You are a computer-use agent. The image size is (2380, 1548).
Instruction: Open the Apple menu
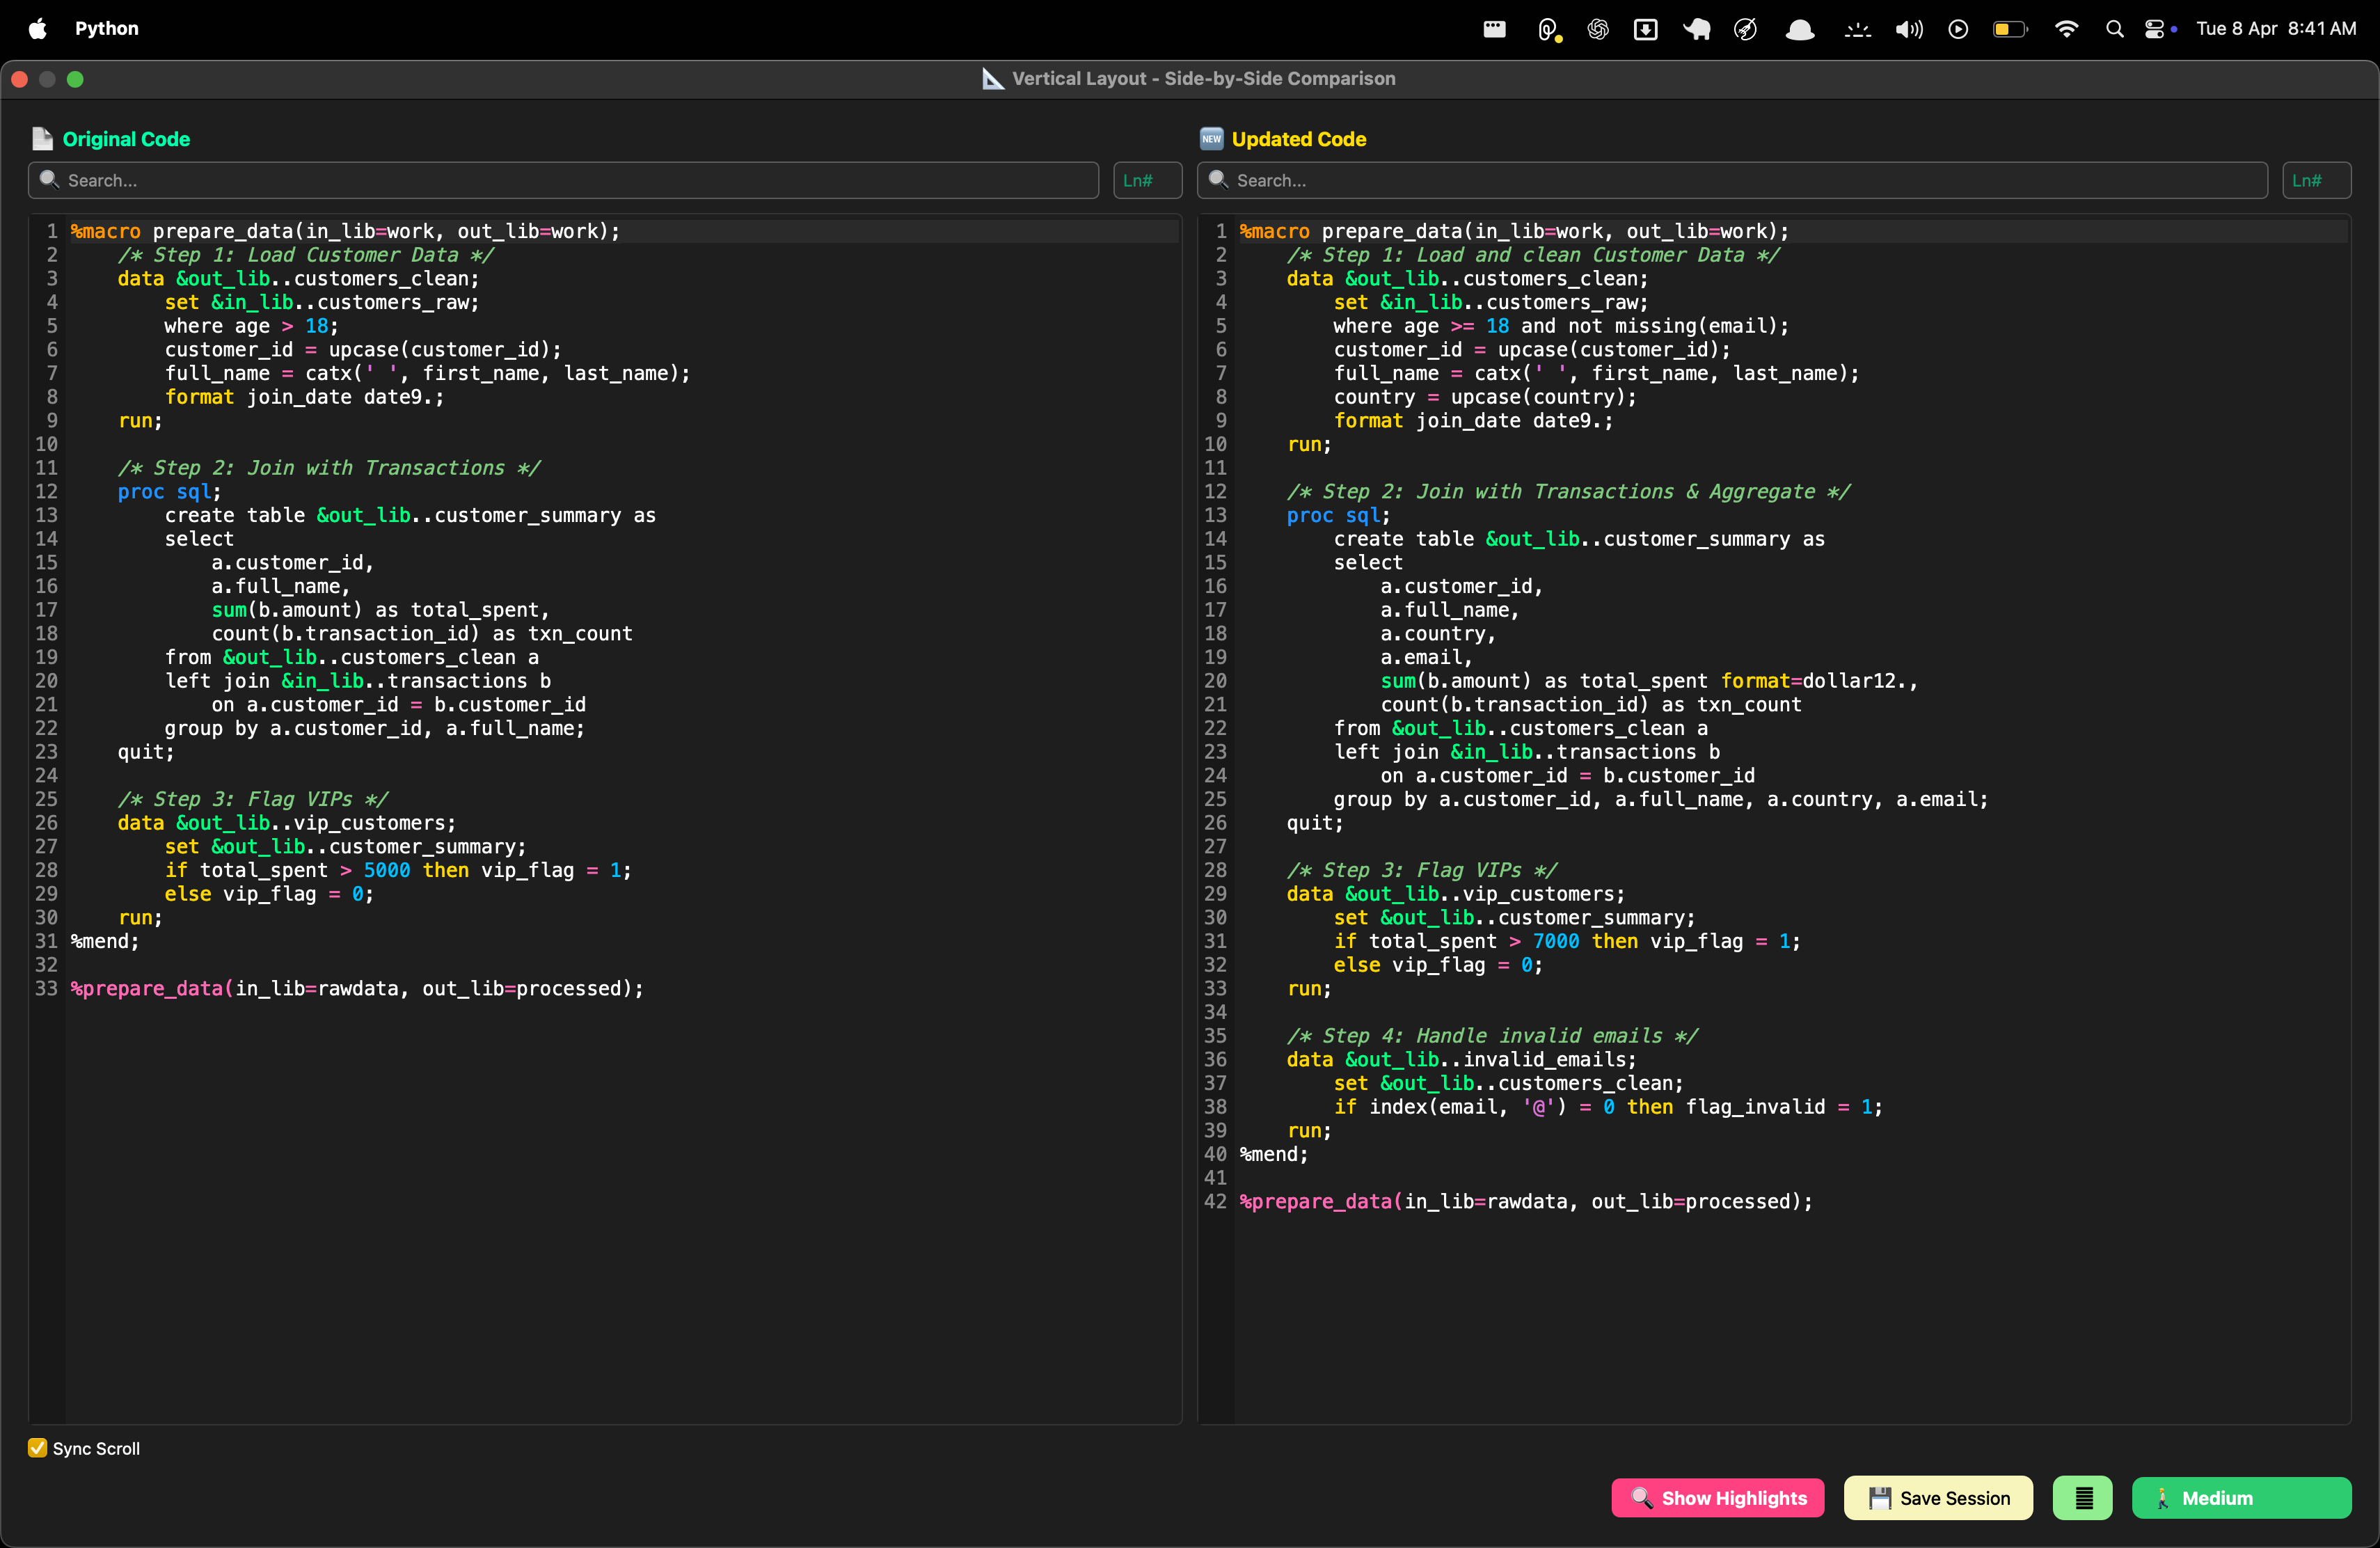point(37,28)
